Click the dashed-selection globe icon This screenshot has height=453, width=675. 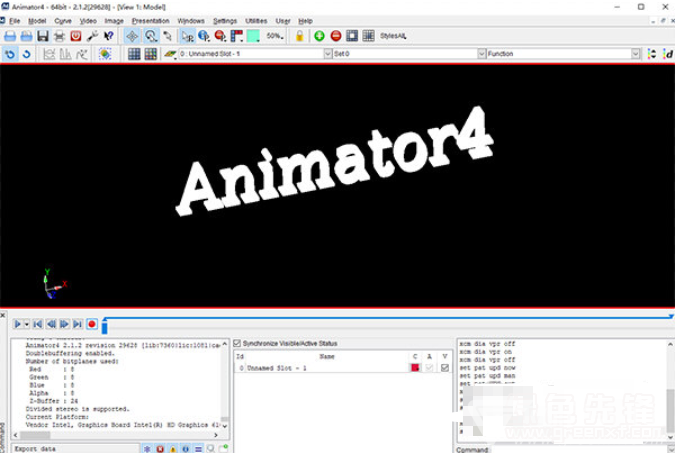point(105,54)
